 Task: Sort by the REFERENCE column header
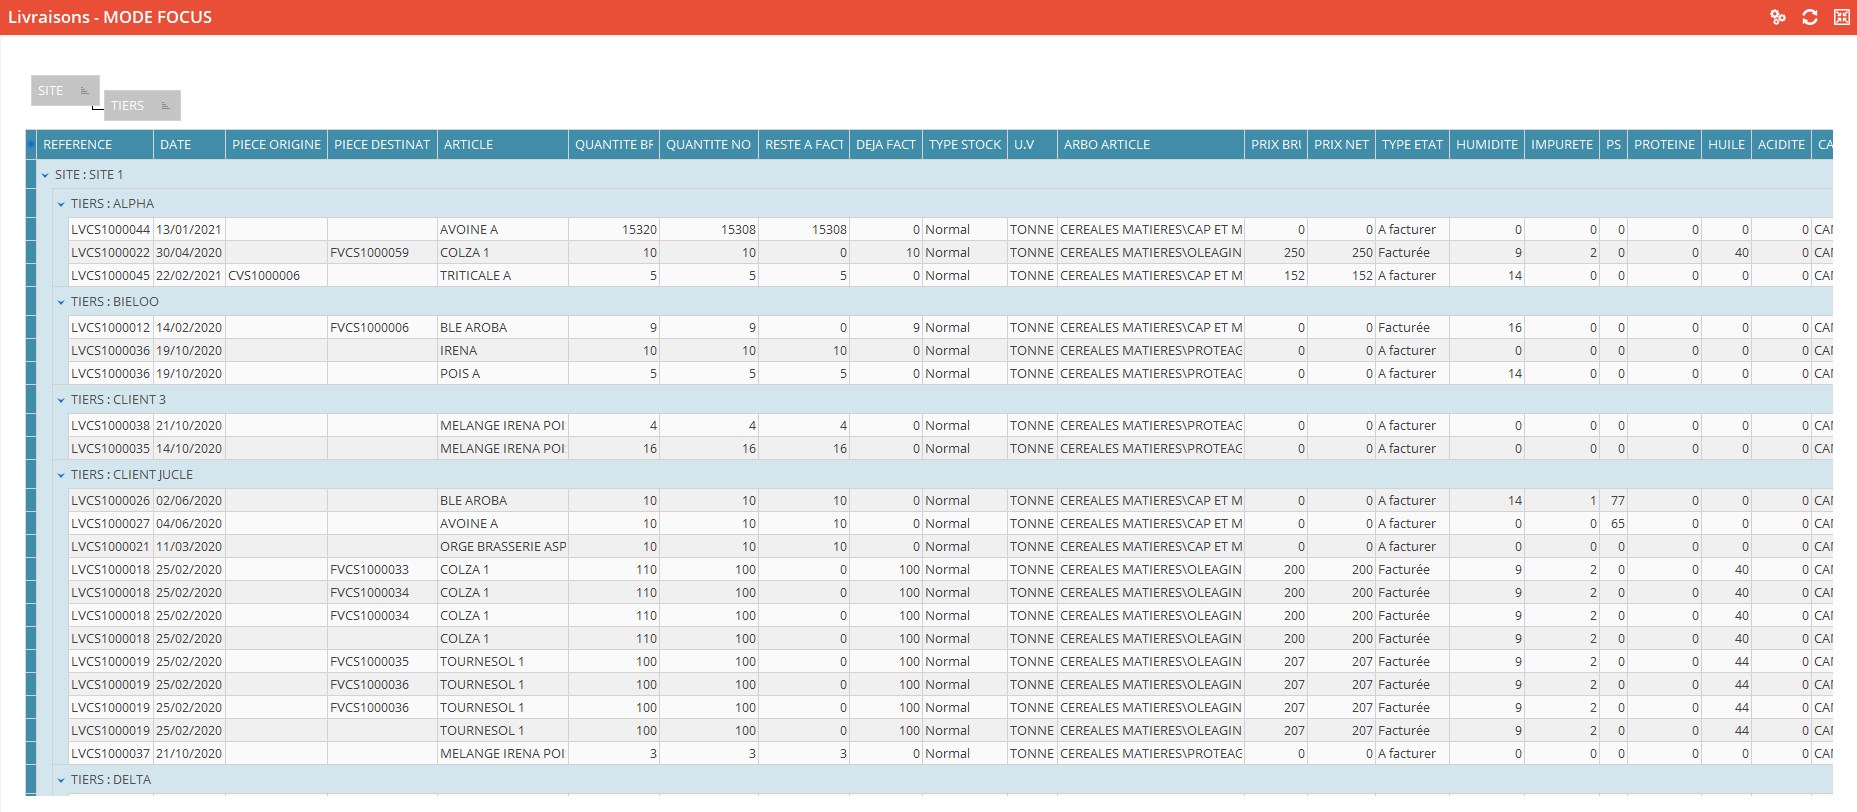tap(95, 145)
